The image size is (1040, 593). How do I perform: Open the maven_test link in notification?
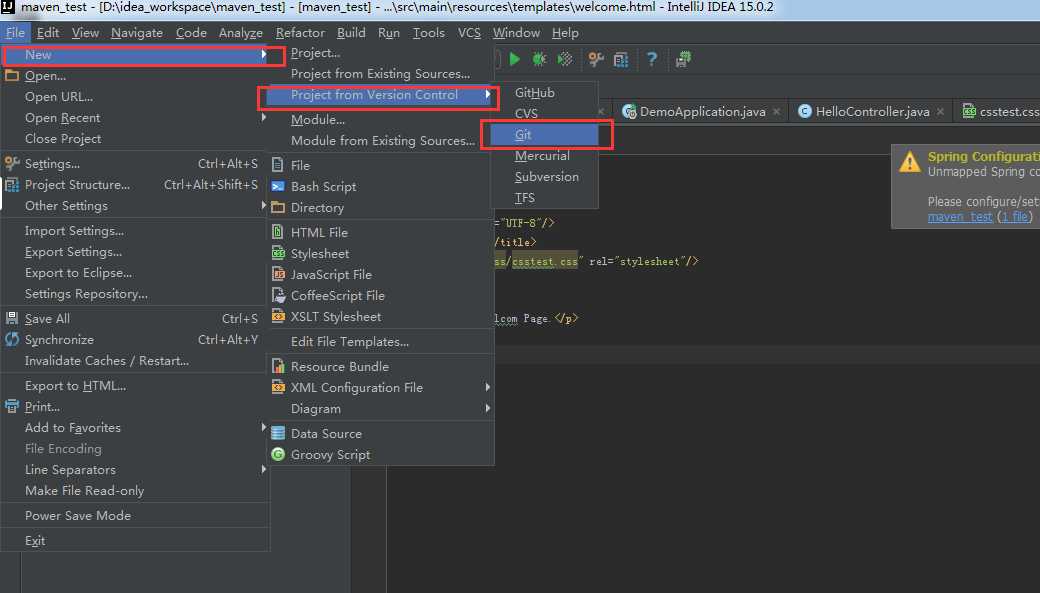(x=960, y=217)
